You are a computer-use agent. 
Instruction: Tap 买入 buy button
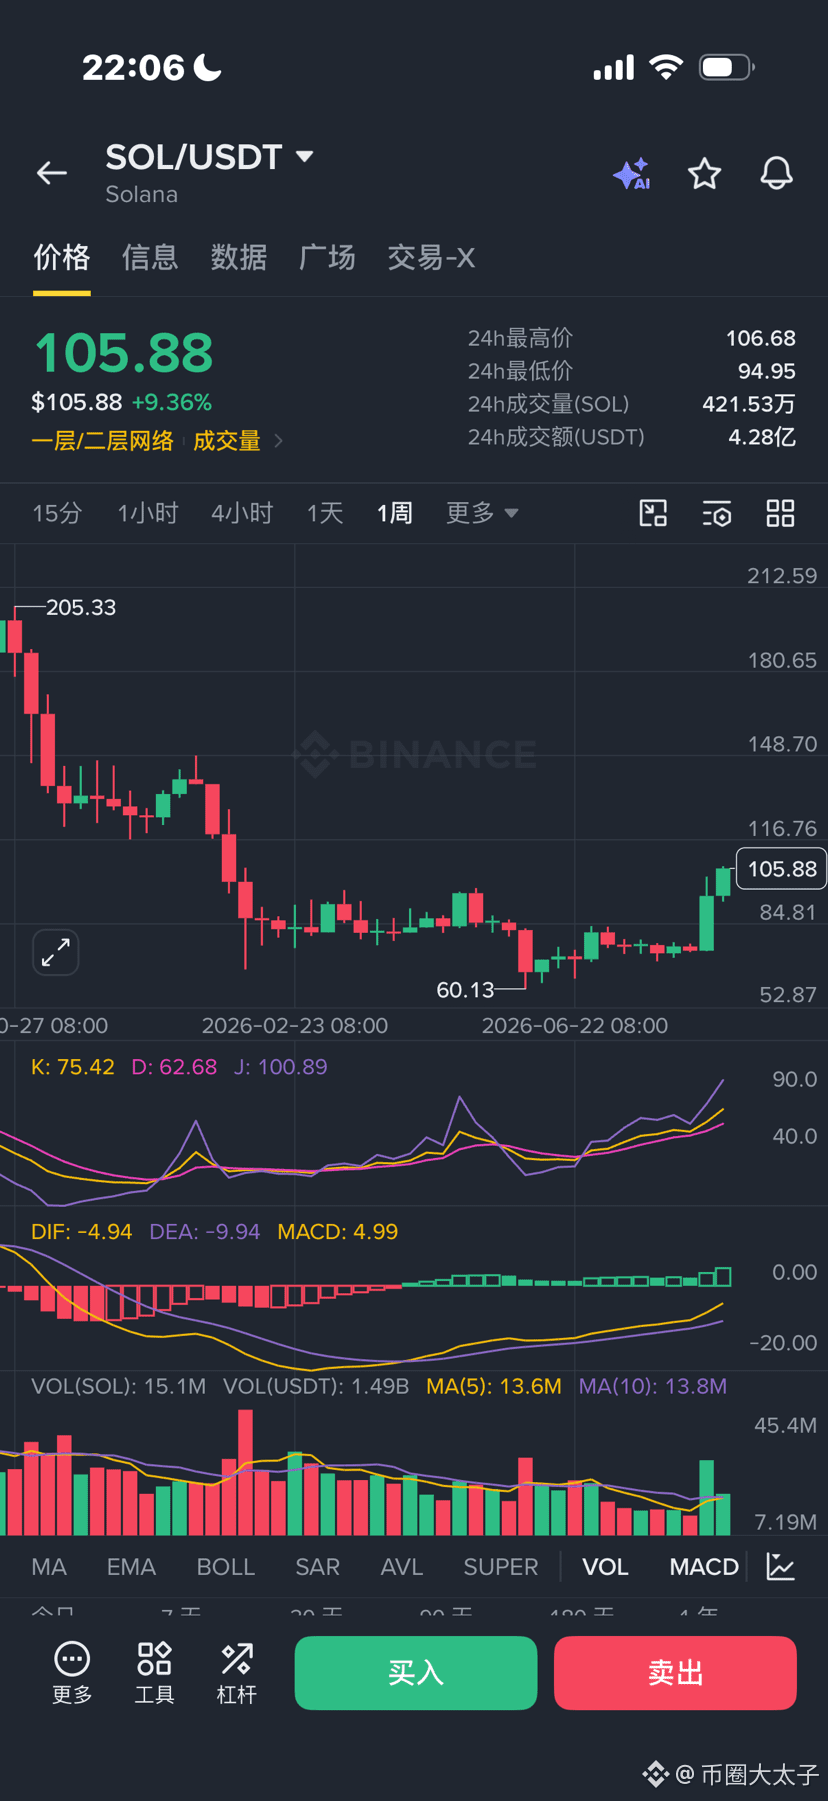click(416, 1672)
